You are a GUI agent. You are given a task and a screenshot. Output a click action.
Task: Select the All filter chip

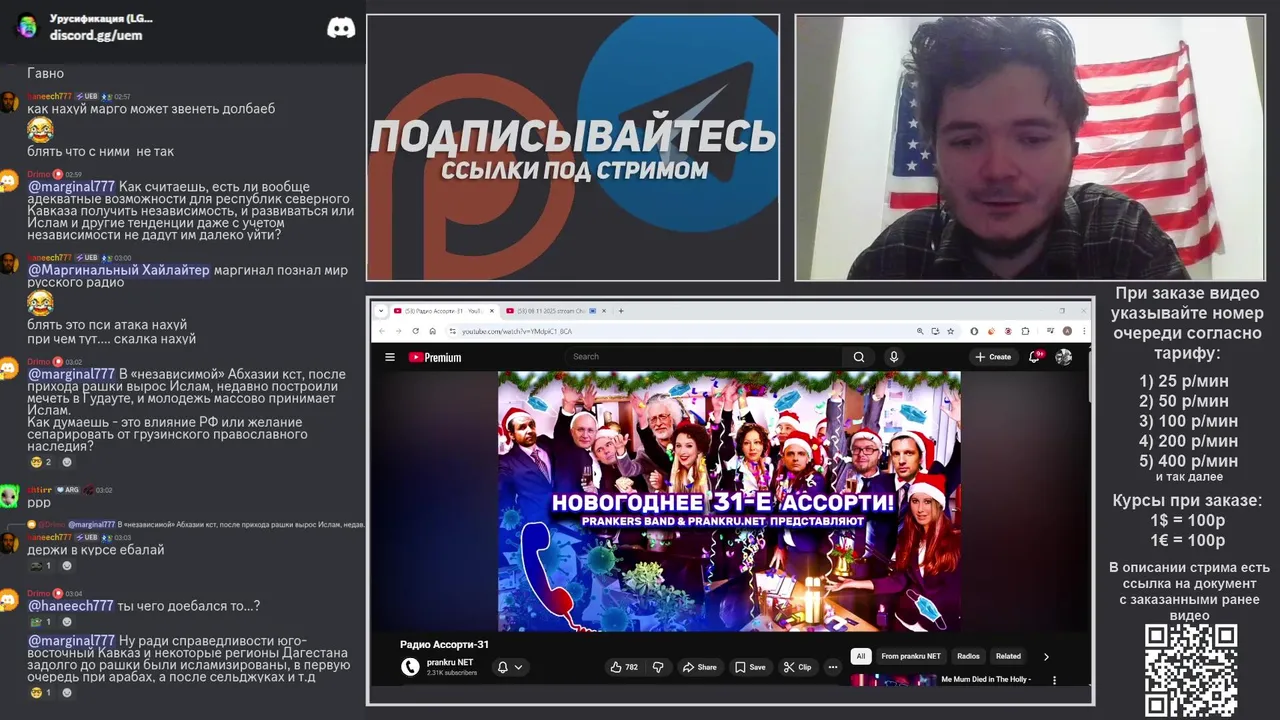click(x=860, y=657)
